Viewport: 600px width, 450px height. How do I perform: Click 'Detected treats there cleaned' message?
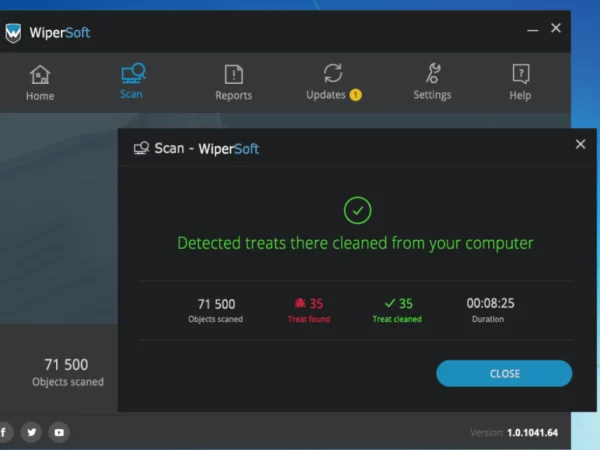point(355,243)
